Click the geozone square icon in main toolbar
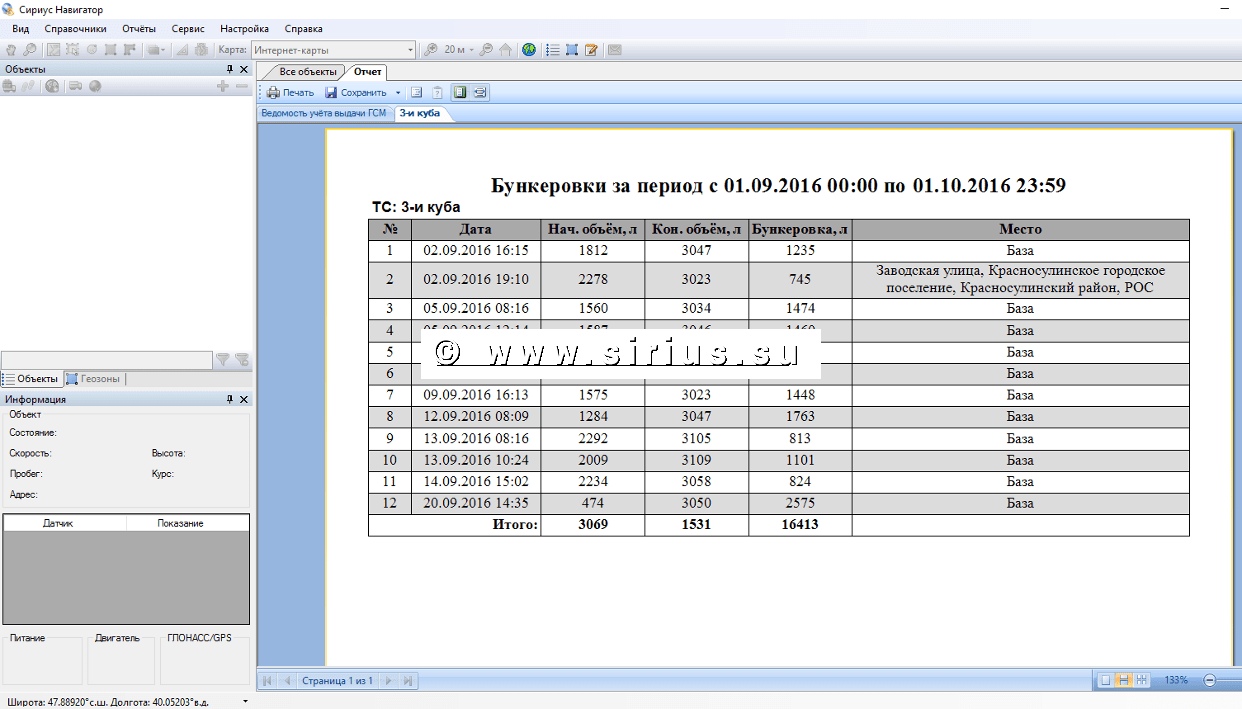1242x709 pixels. pyautogui.click(x=571, y=50)
